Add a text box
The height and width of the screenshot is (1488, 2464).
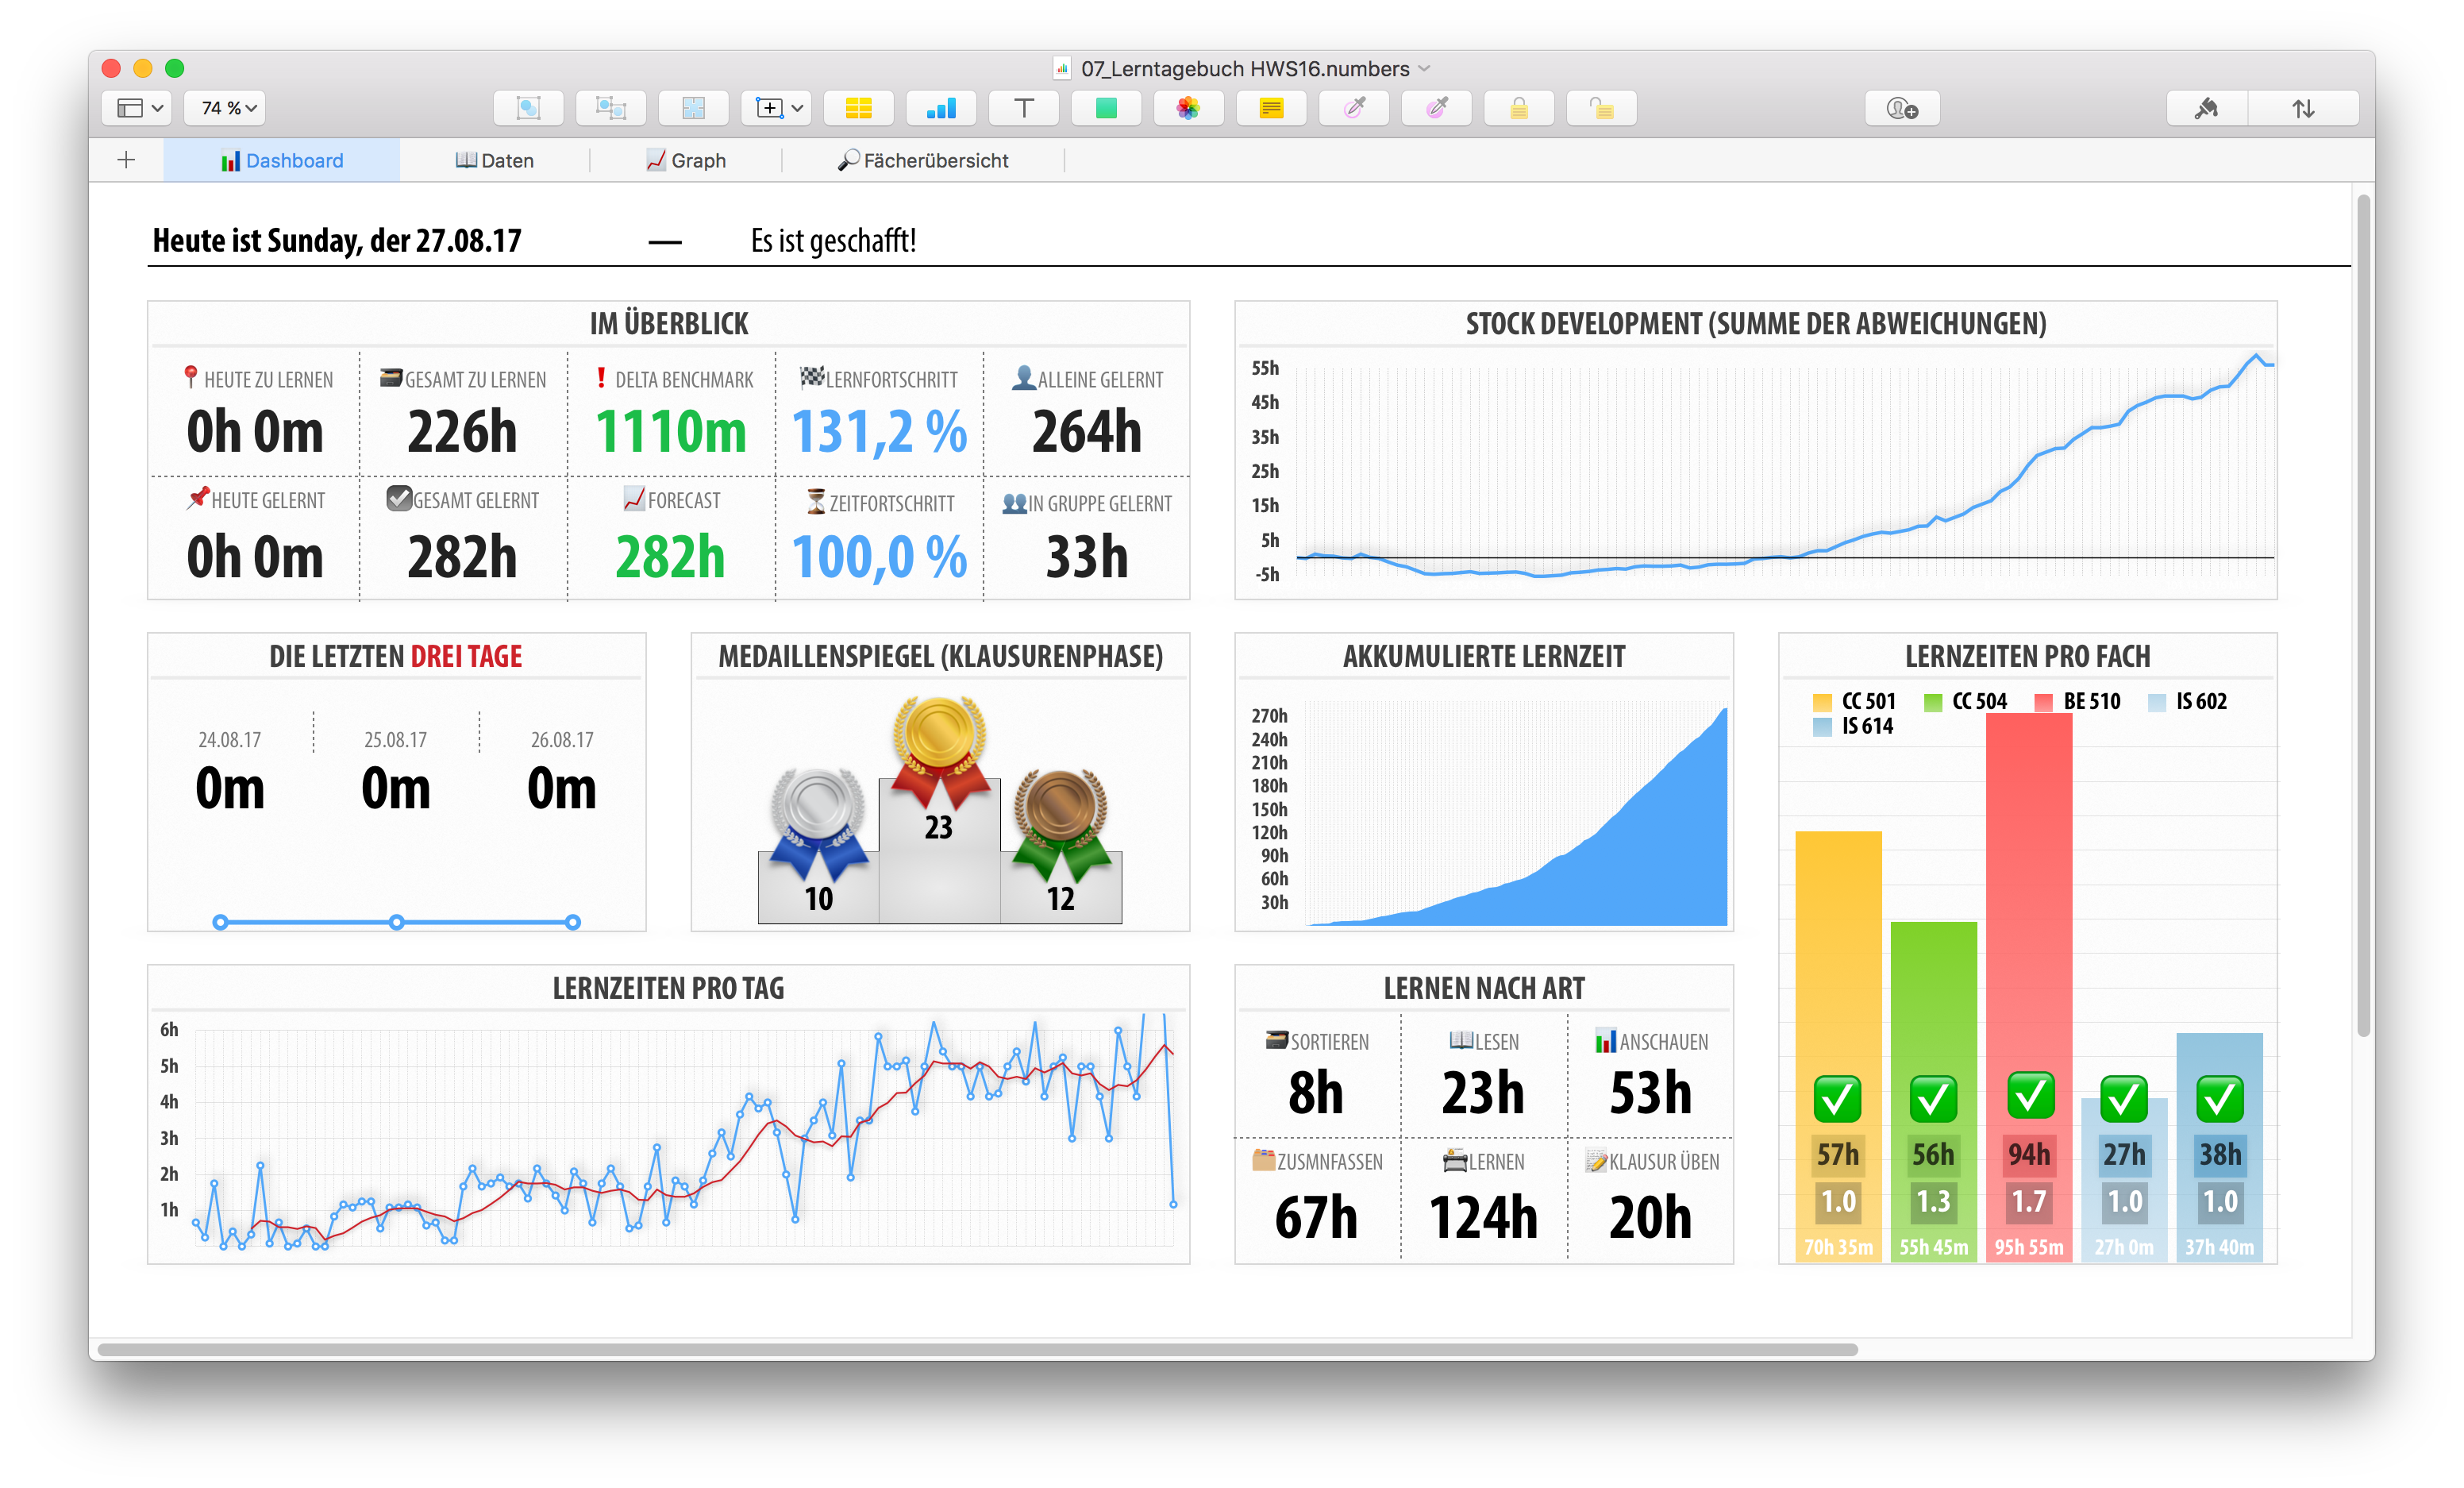tap(1023, 108)
